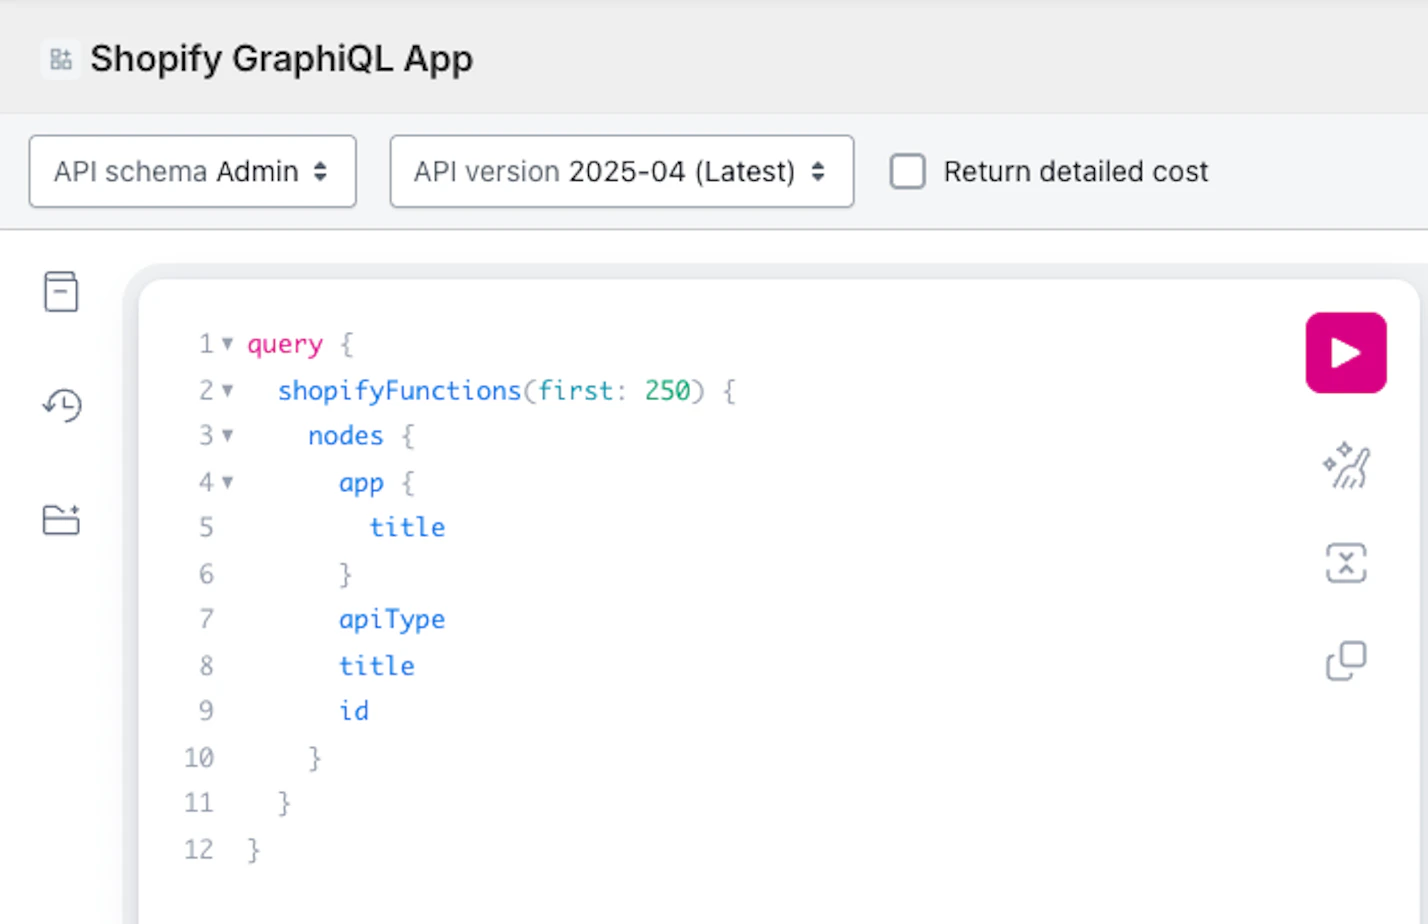Click the 'apiType' field

392,620
